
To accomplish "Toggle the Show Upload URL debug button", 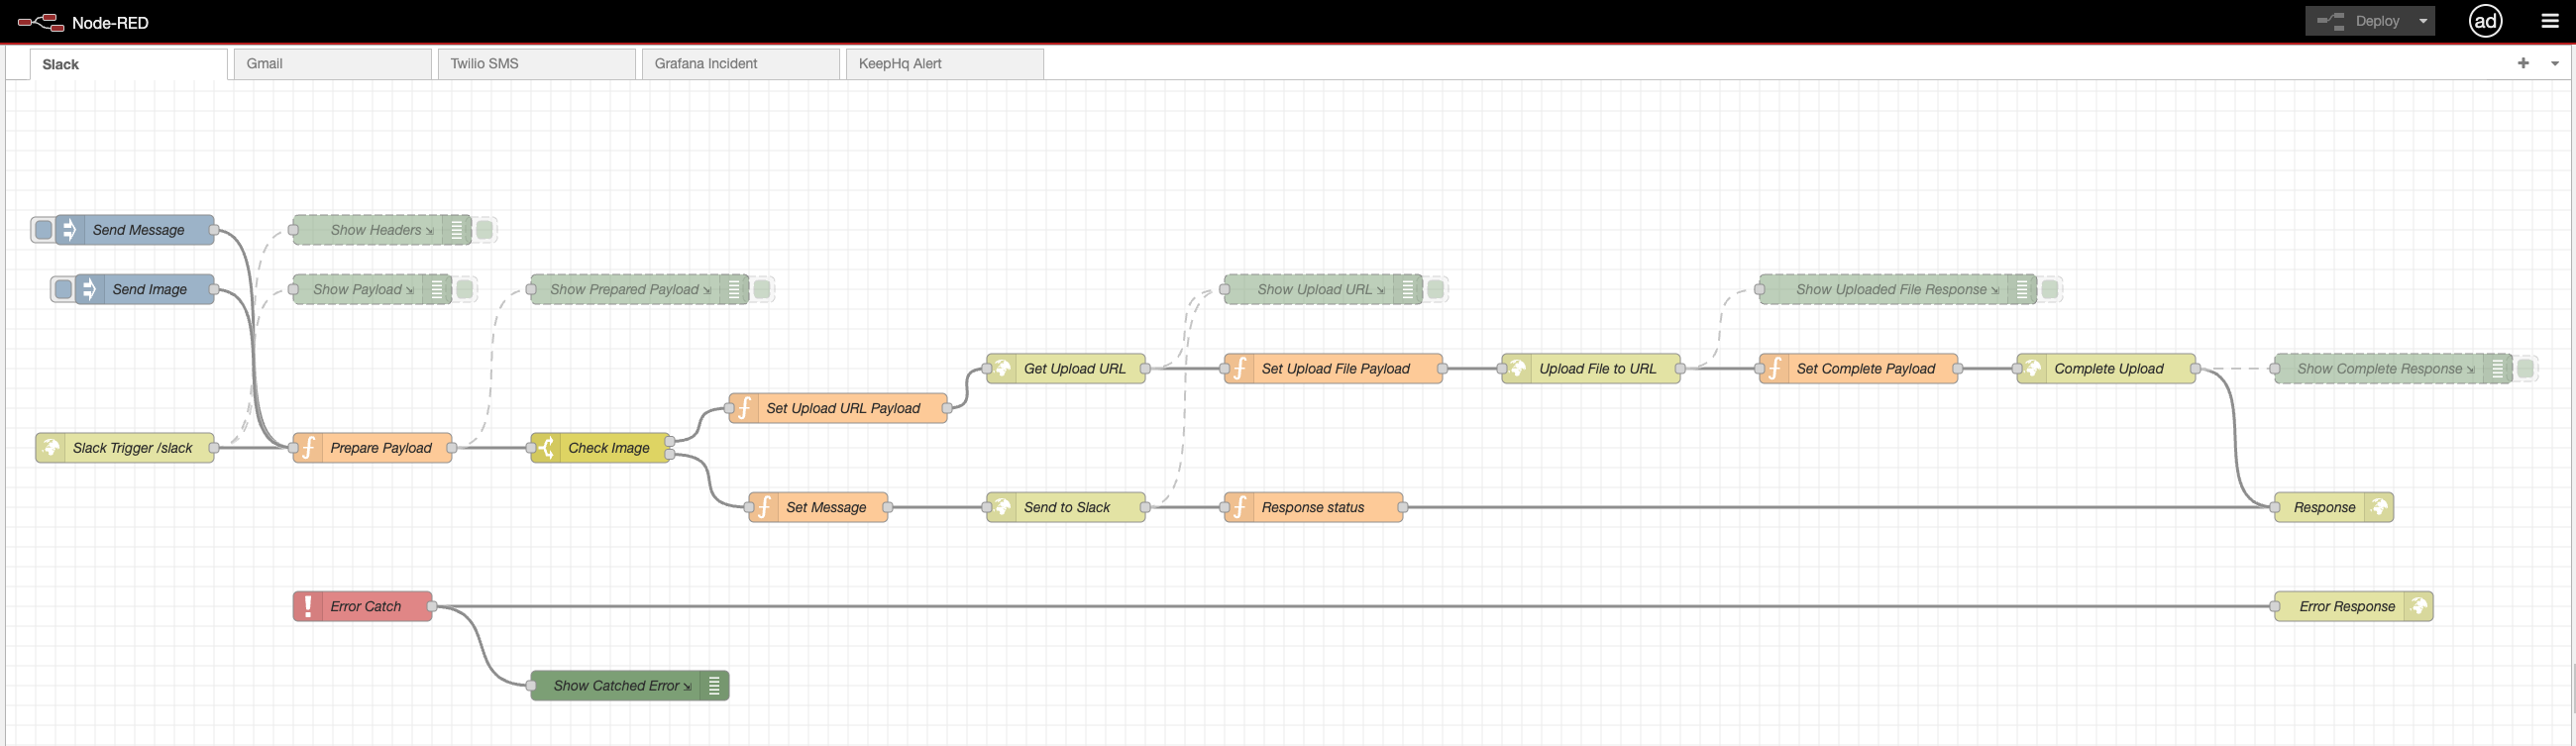I will tap(1436, 289).
